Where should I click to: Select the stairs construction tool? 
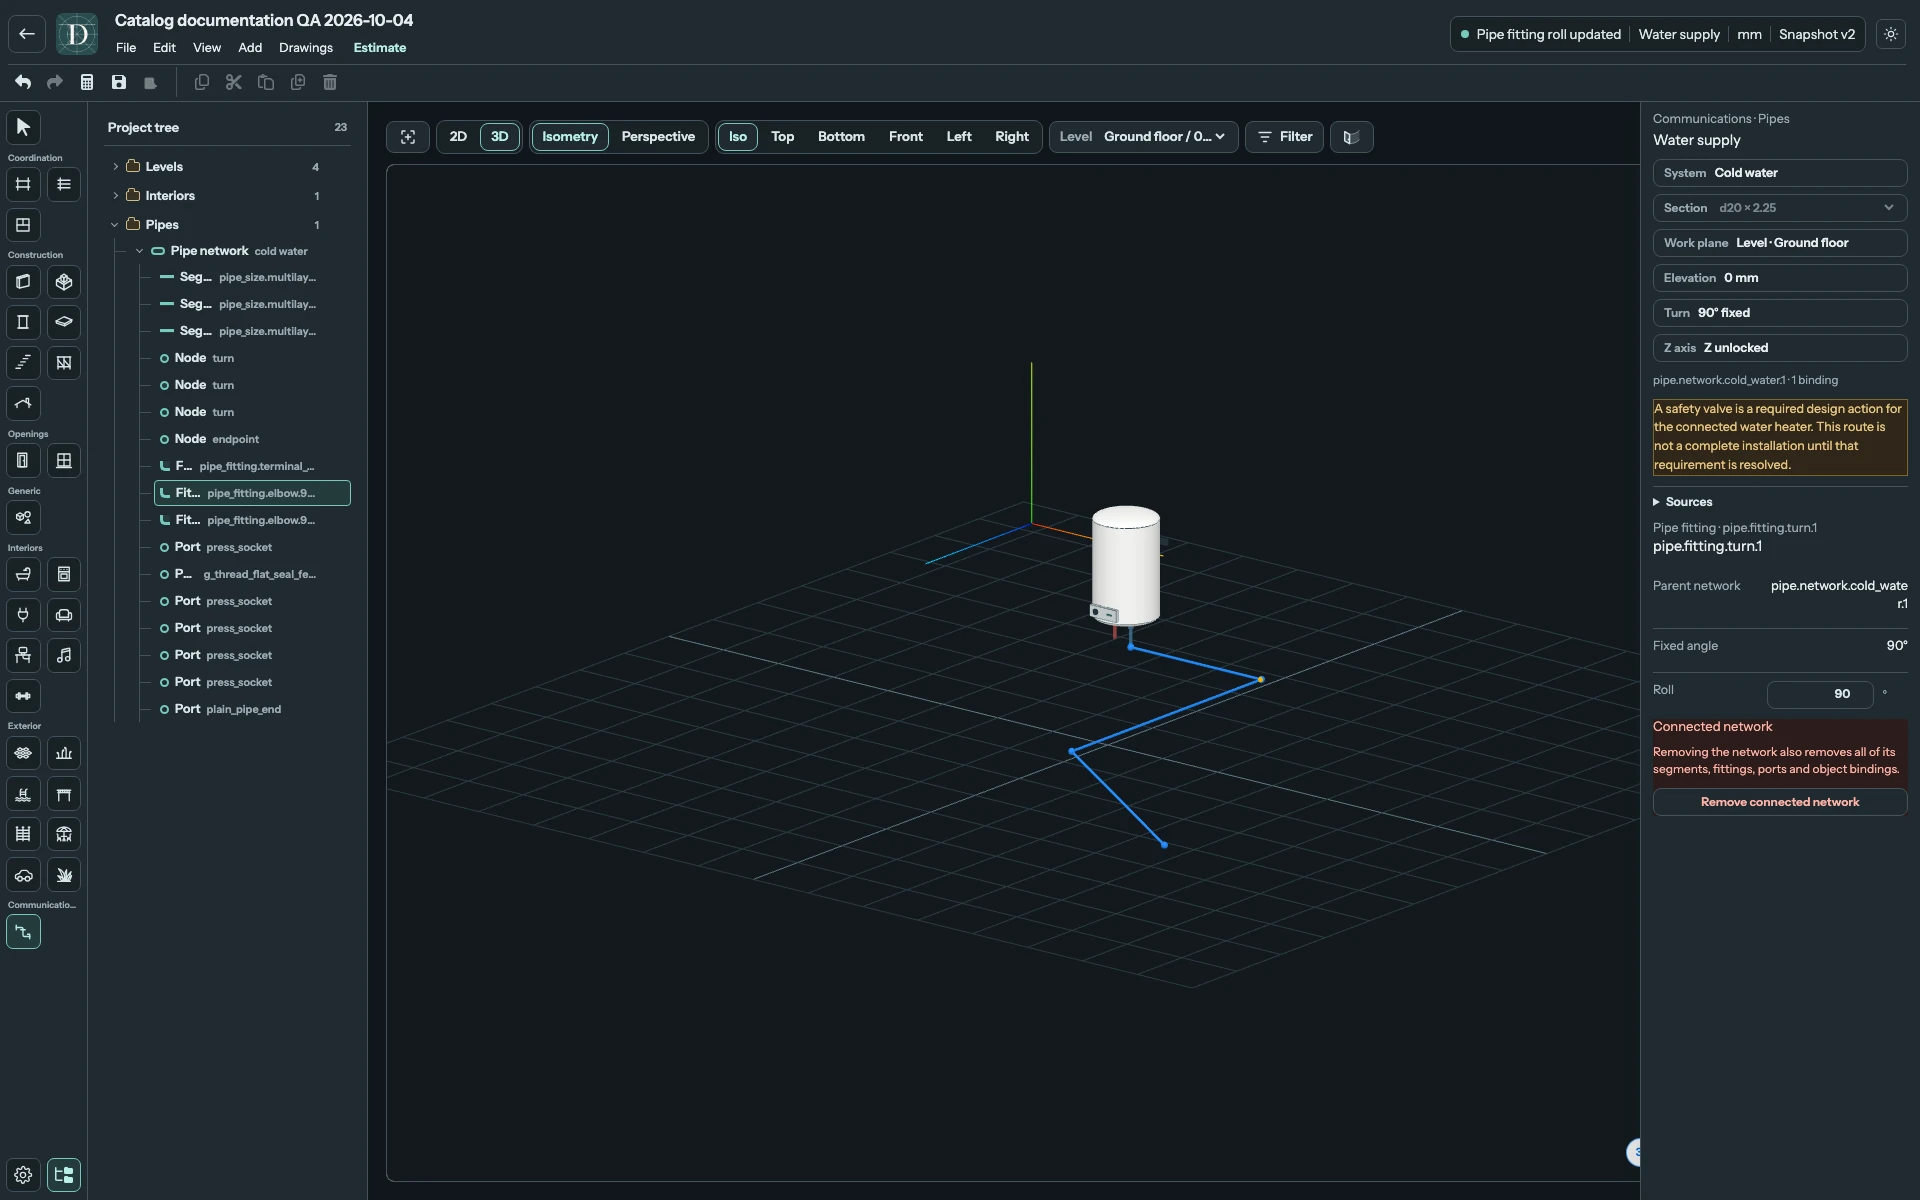pos(23,363)
